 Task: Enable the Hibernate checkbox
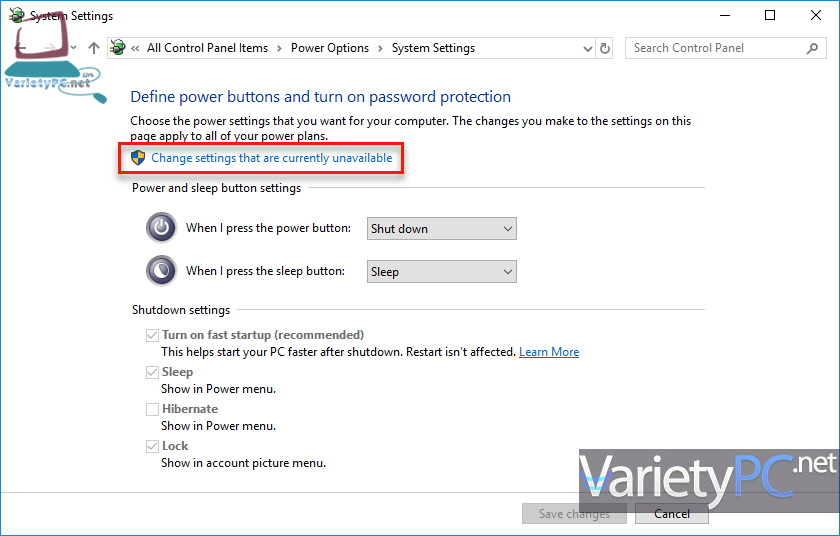[153, 409]
